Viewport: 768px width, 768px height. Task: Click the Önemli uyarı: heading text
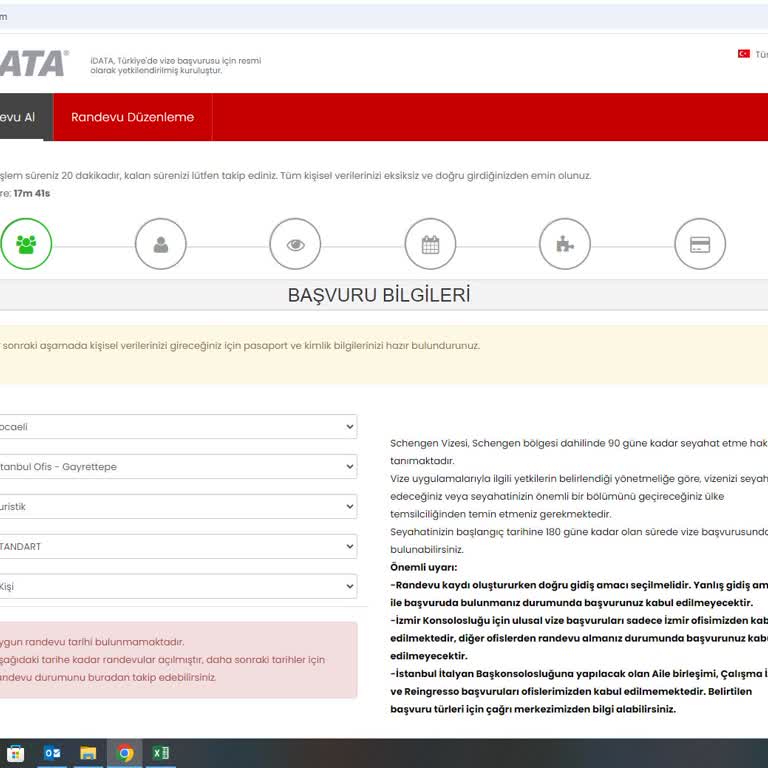pos(424,567)
